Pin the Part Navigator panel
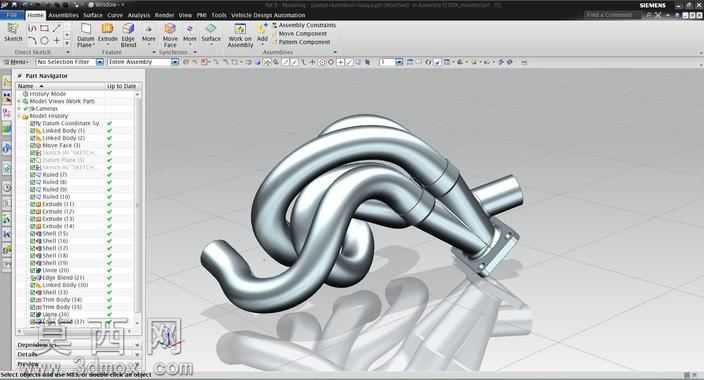The width and height of the screenshot is (704, 380). pos(19,76)
